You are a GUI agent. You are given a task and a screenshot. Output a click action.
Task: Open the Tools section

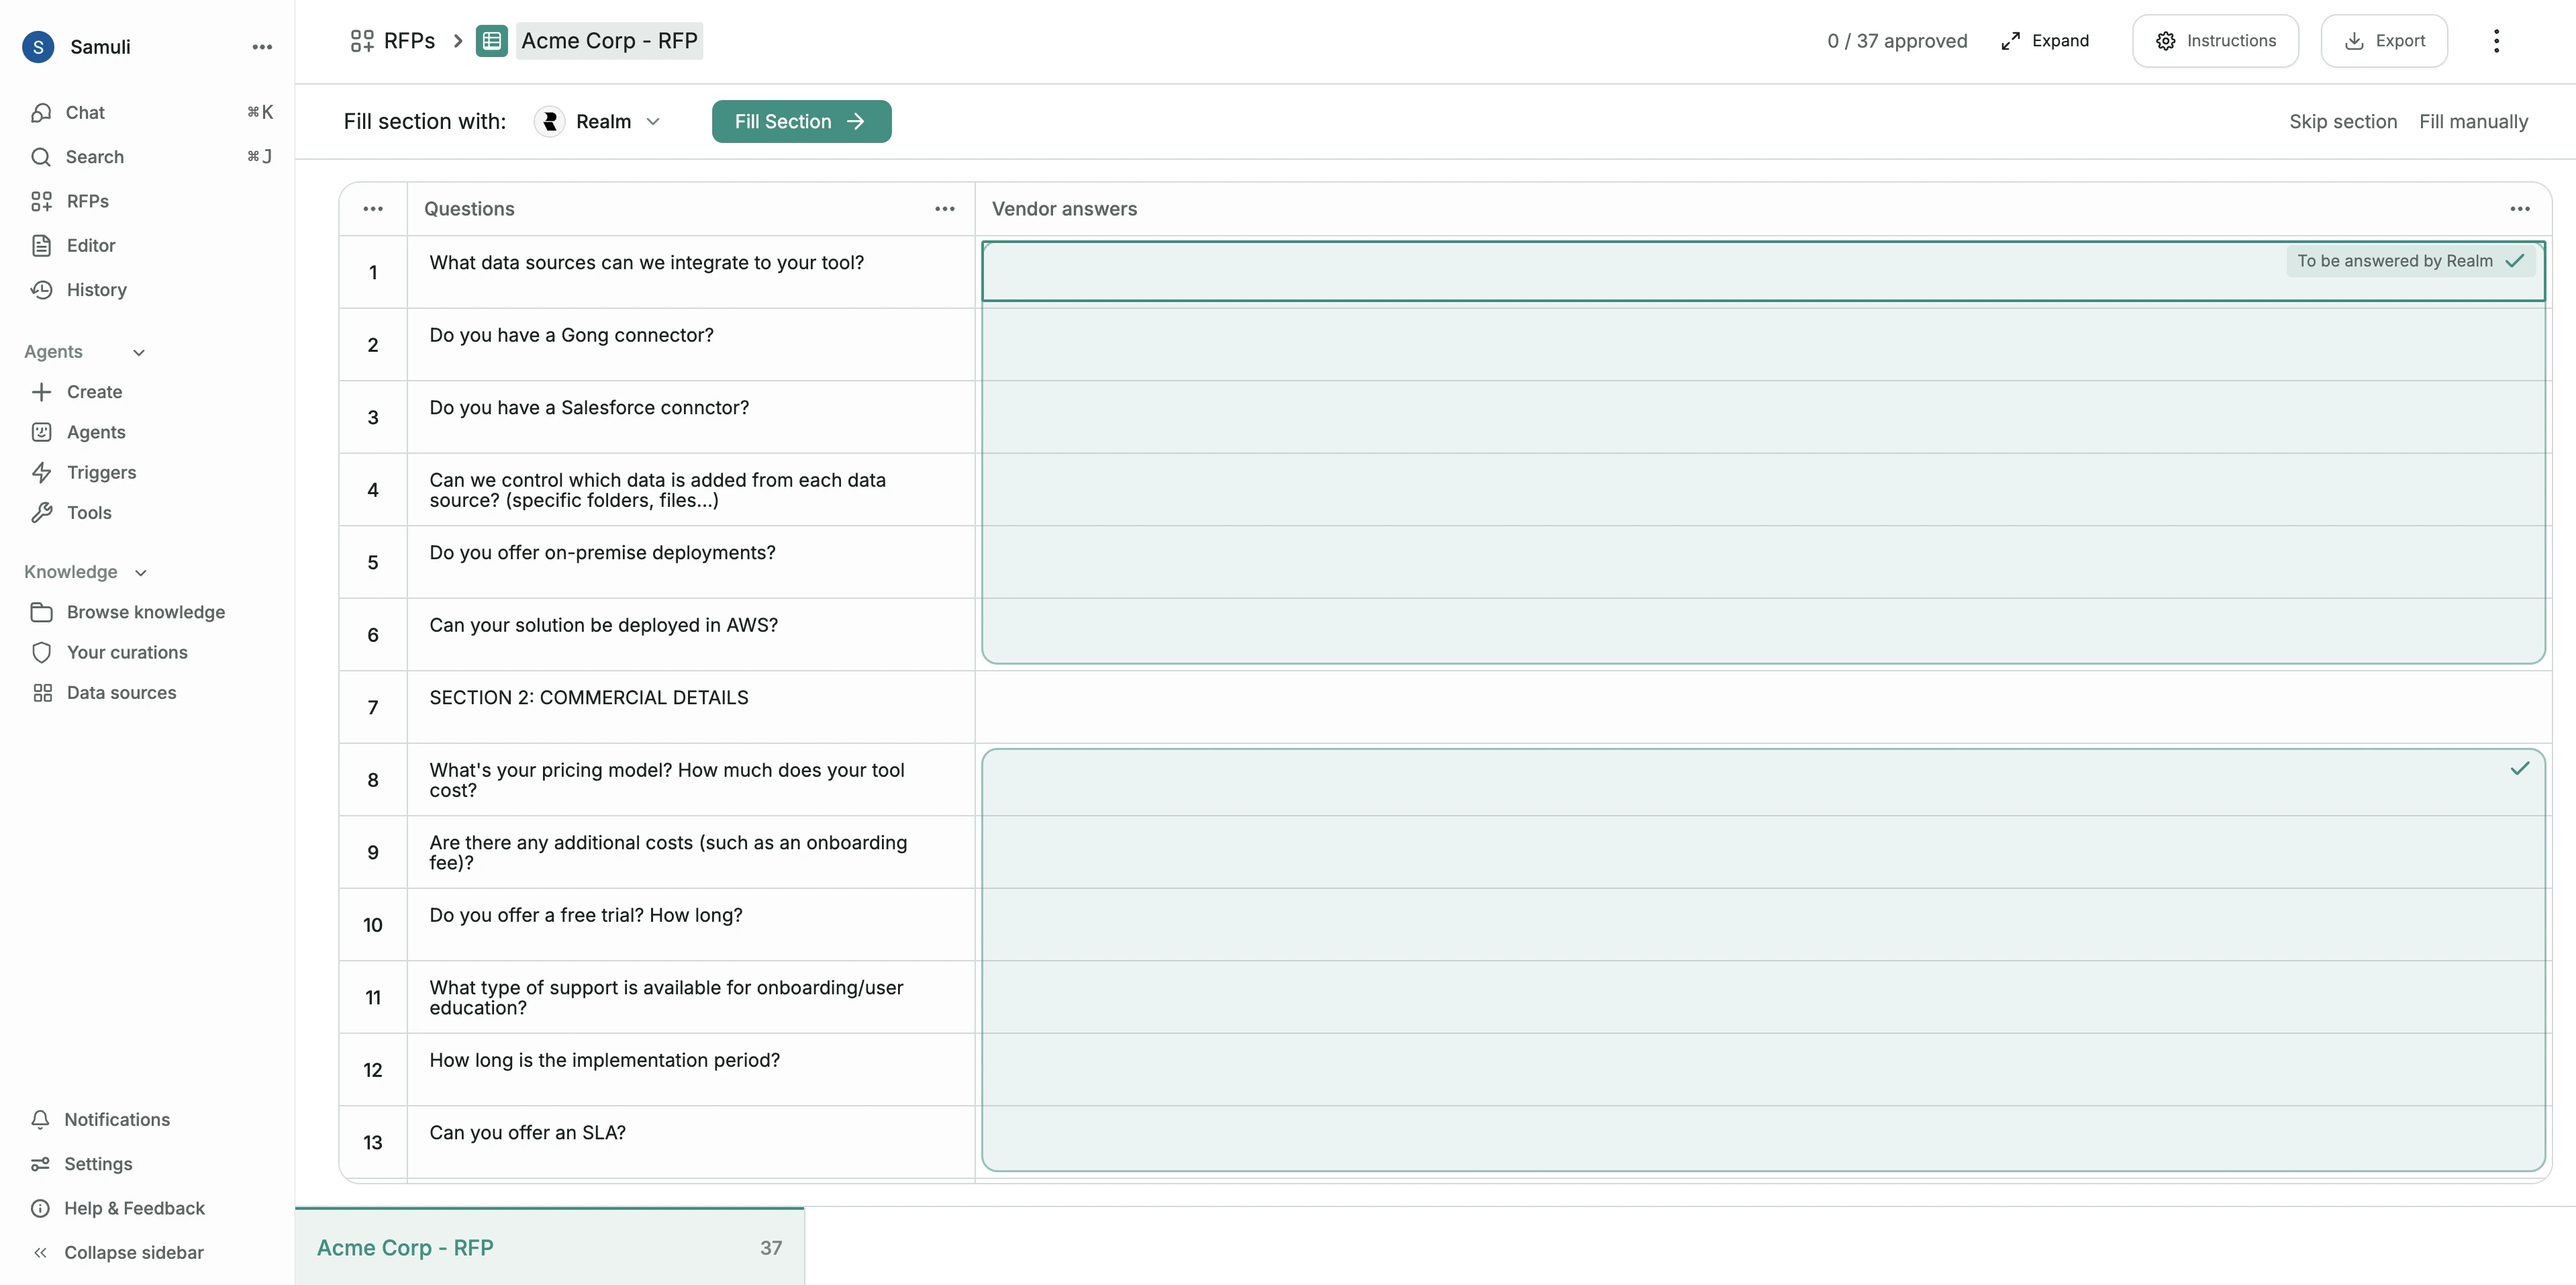88,512
